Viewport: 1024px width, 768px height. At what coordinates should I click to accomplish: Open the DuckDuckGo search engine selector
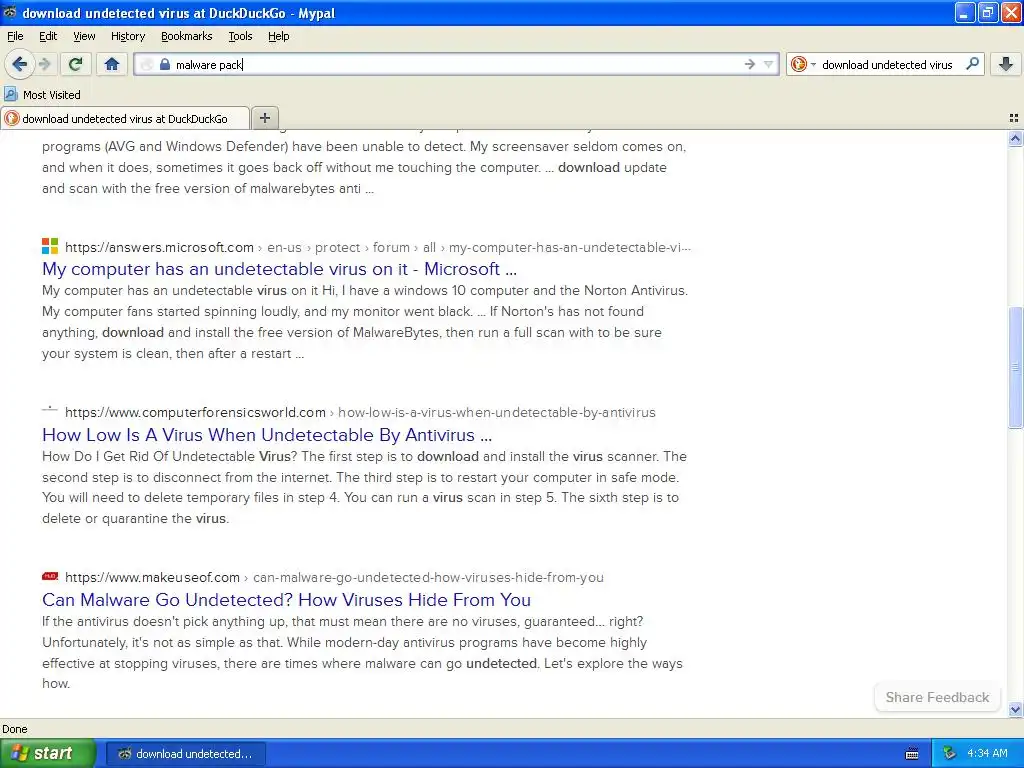(803, 64)
